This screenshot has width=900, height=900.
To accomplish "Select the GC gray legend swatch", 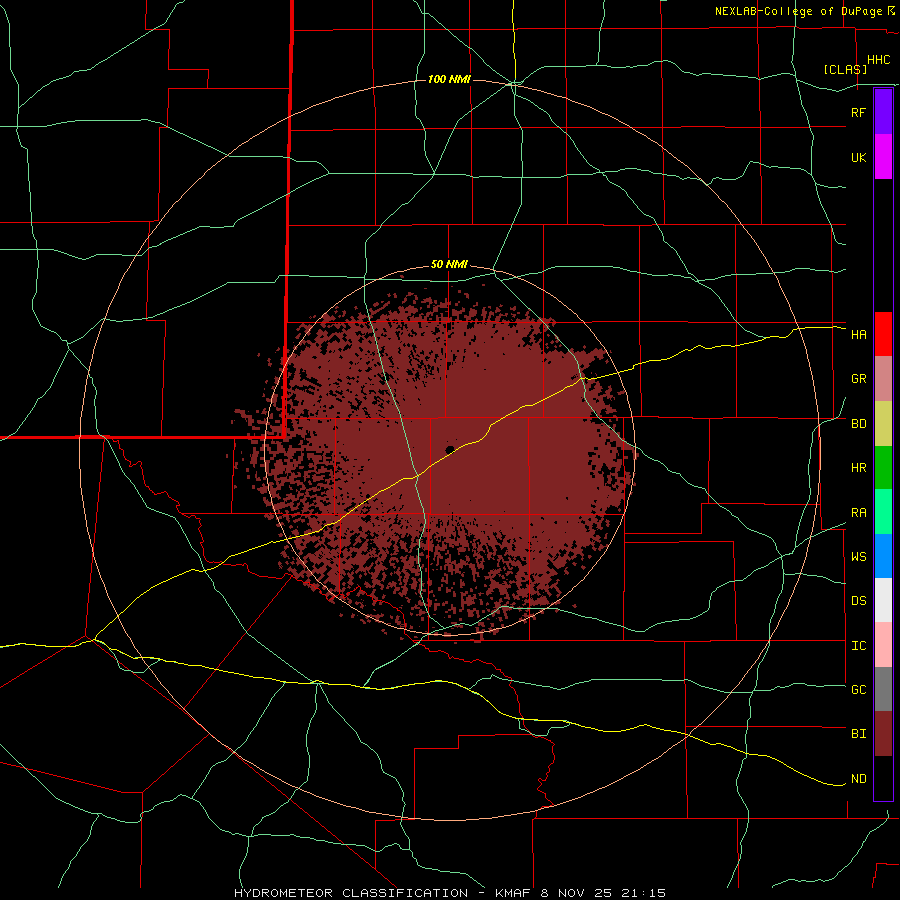I will coord(883,689).
